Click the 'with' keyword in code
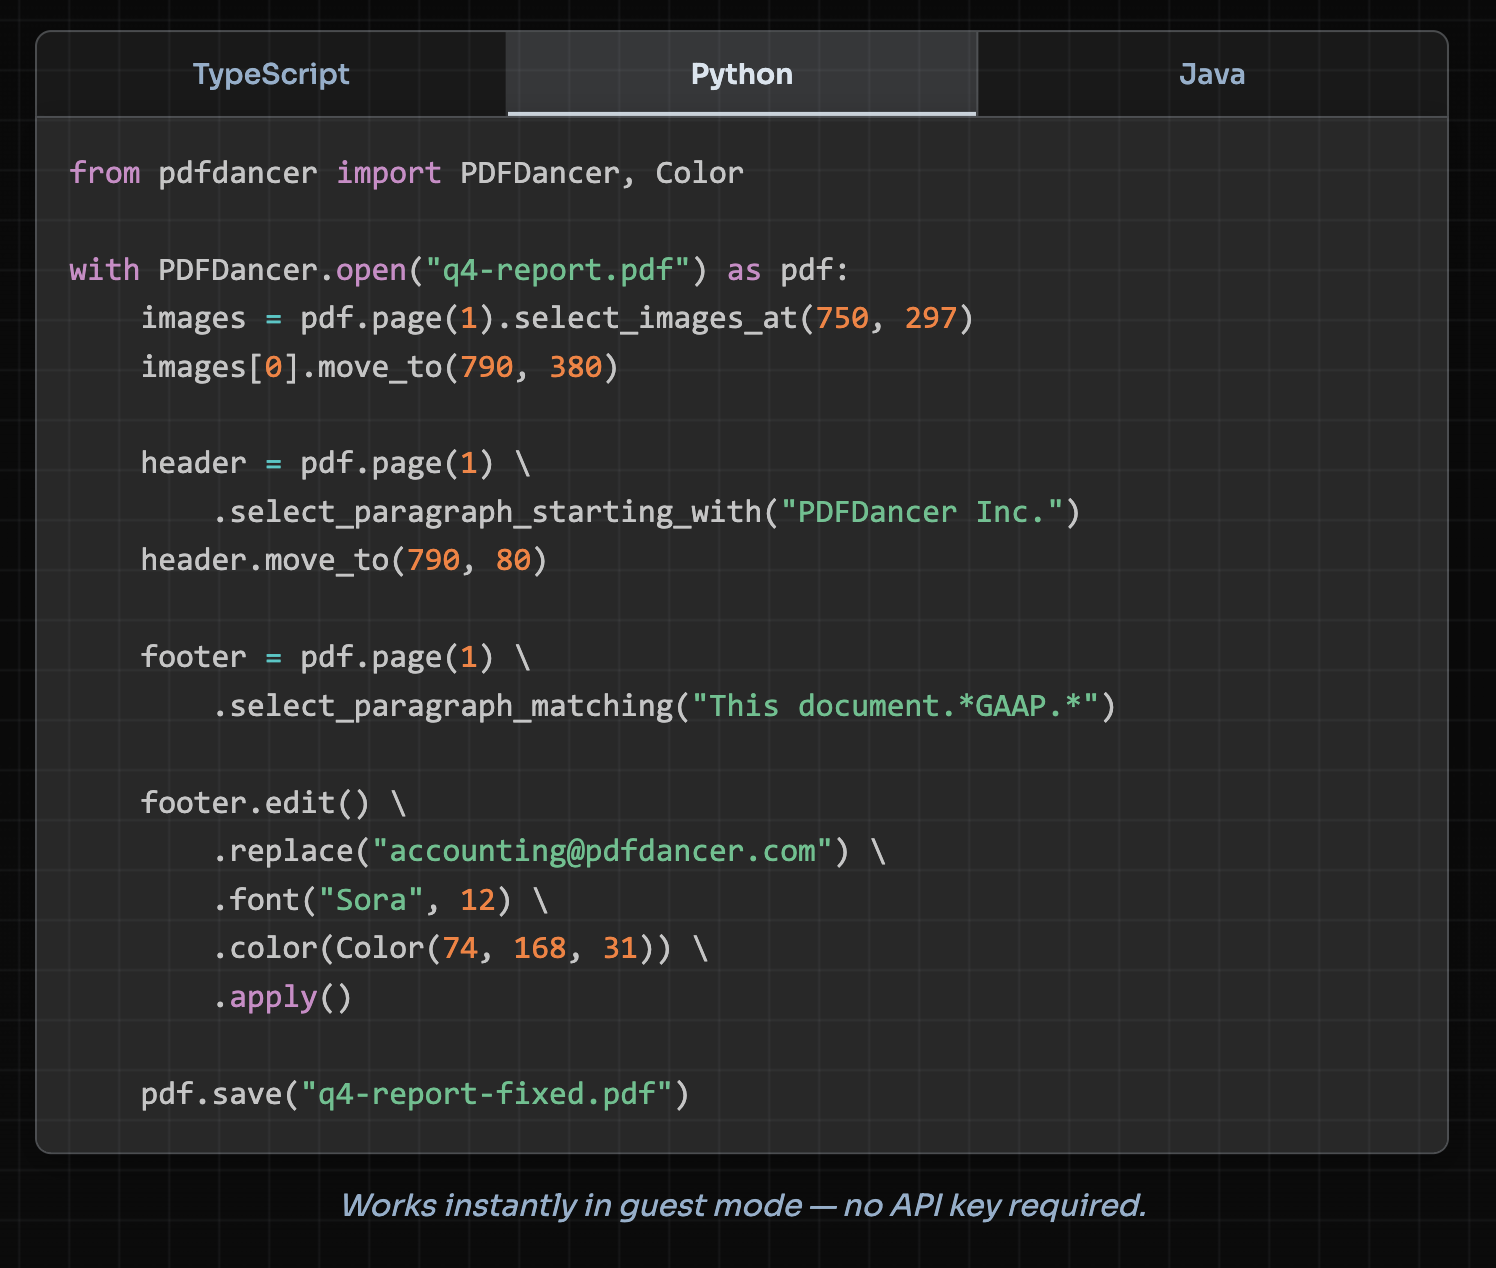This screenshot has height=1268, width=1496. (105, 270)
